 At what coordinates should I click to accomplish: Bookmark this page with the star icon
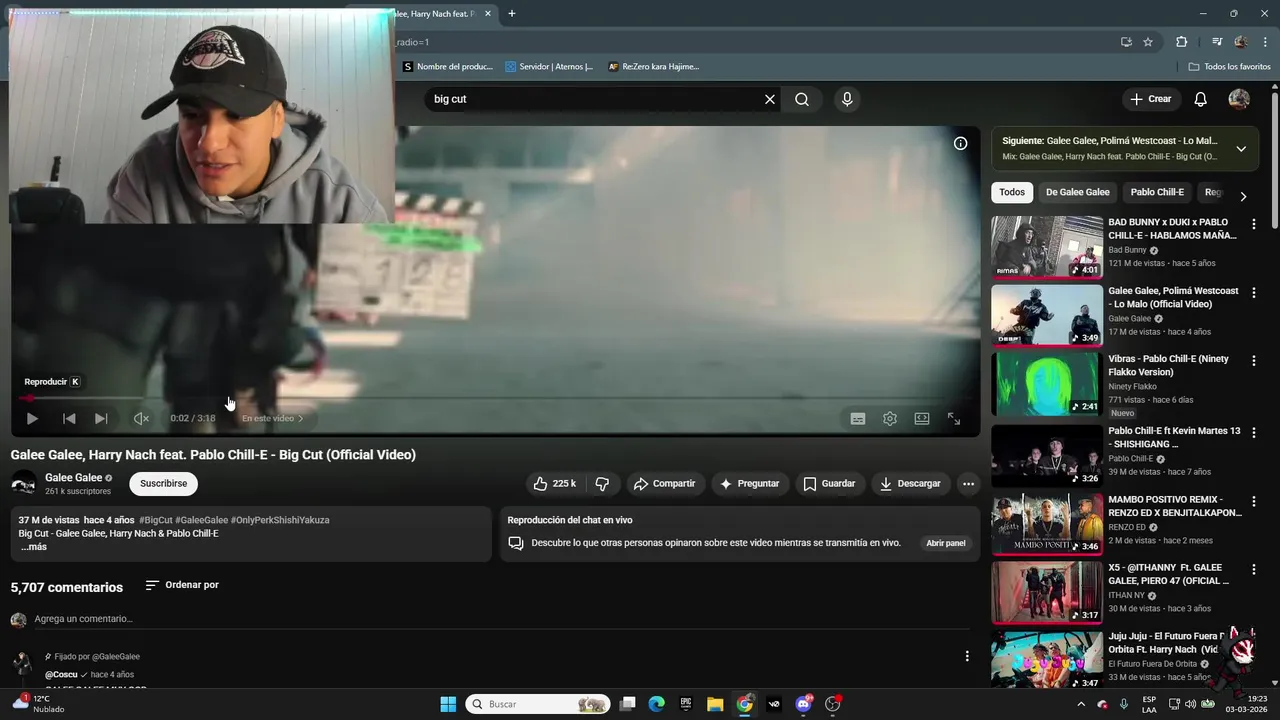(x=1148, y=42)
